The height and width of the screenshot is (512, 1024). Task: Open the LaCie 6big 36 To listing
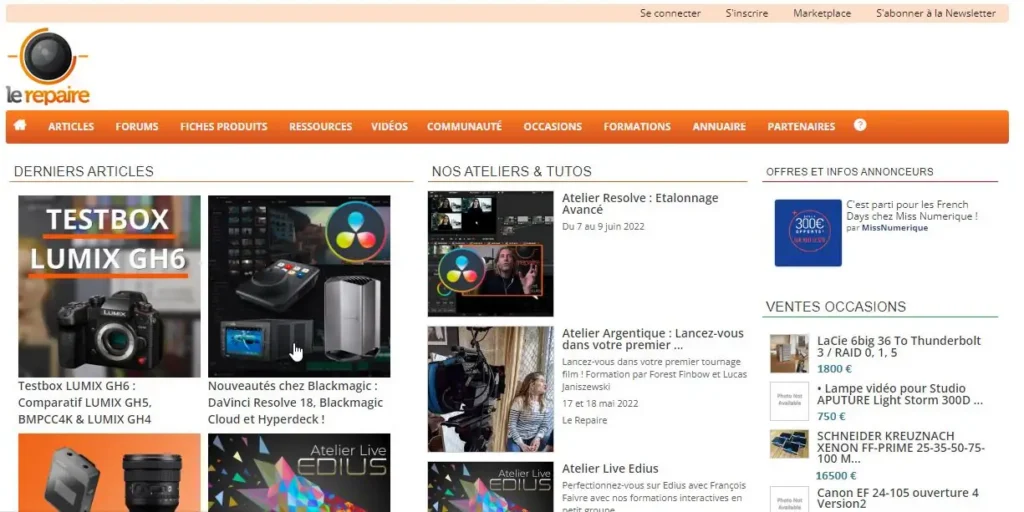899,347
